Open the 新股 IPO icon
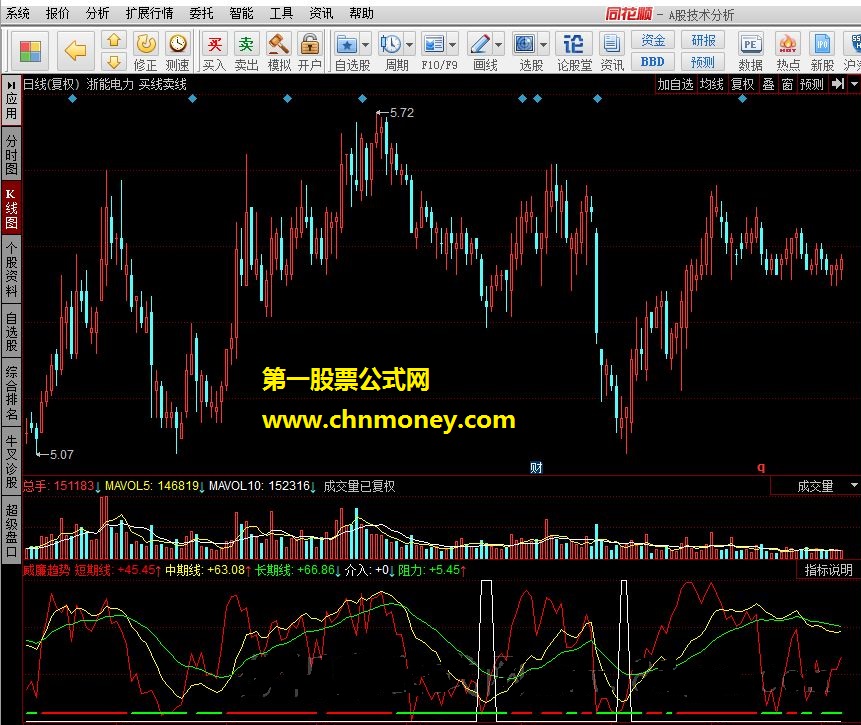This screenshot has width=861, height=725. click(822, 52)
